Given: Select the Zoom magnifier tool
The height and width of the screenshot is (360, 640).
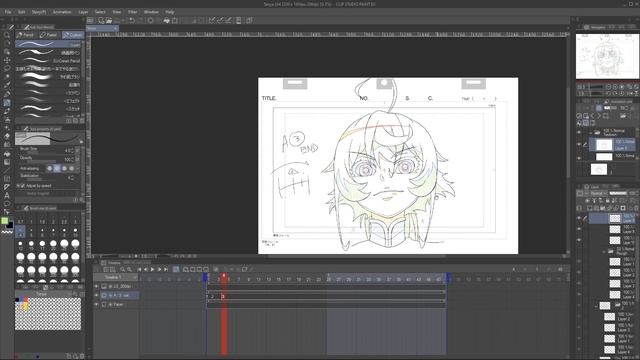Looking at the screenshot, I should tap(7, 35).
